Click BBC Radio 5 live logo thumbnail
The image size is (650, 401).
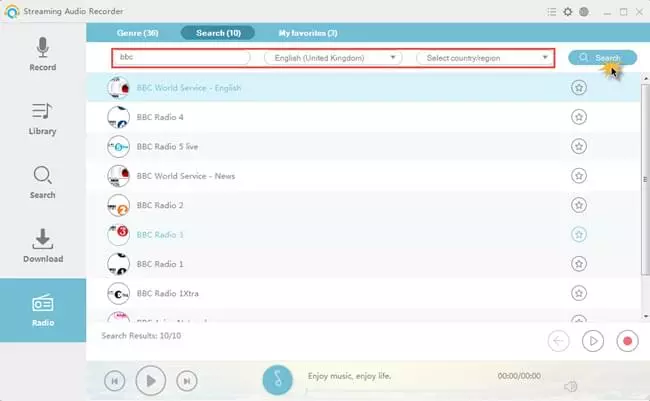(119, 146)
